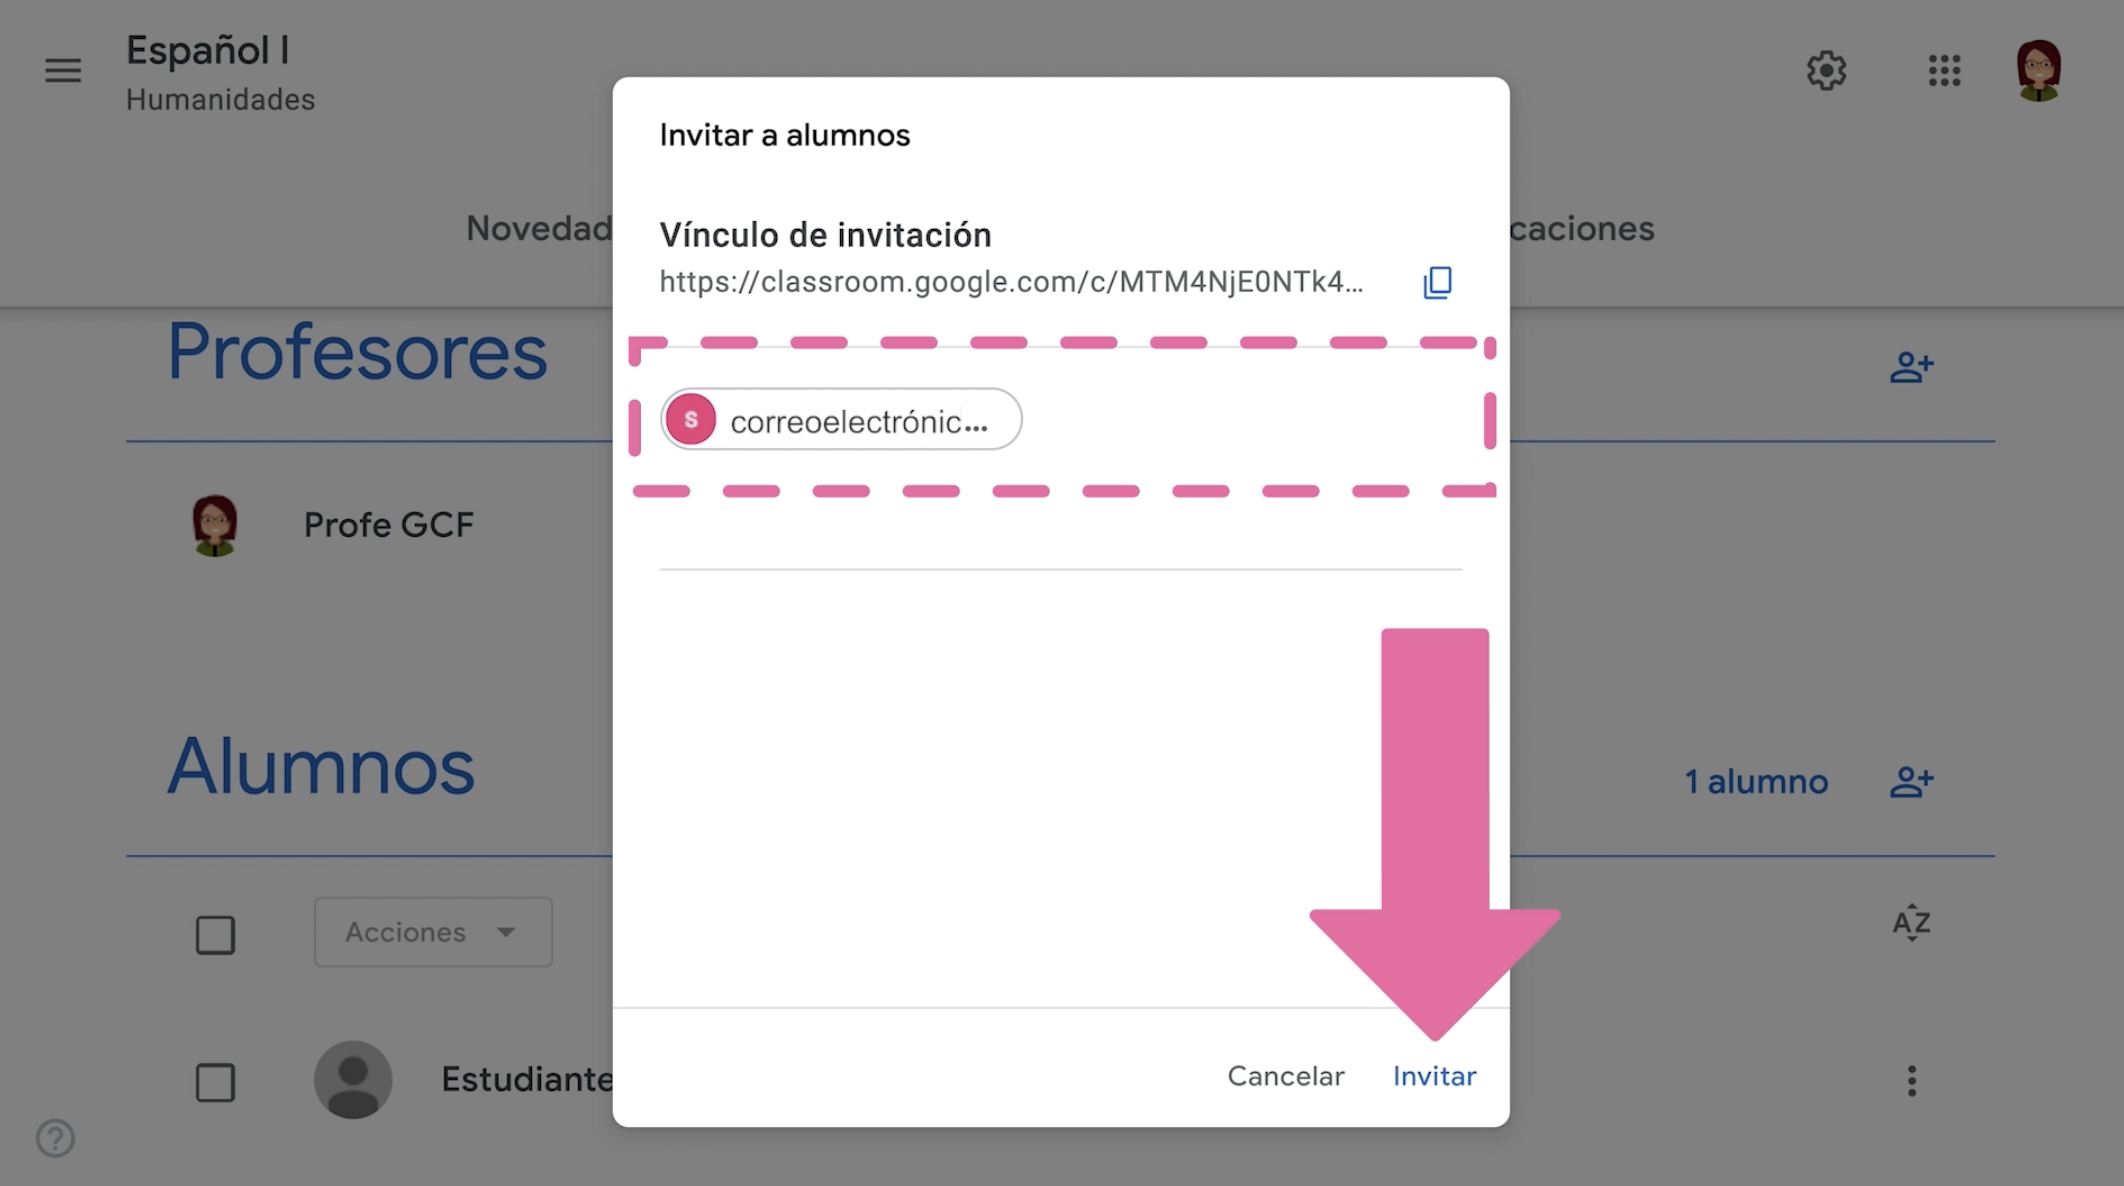Screen dimensions: 2124x1186
Task: Open the main hamburger menu
Action: (x=63, y=71)
